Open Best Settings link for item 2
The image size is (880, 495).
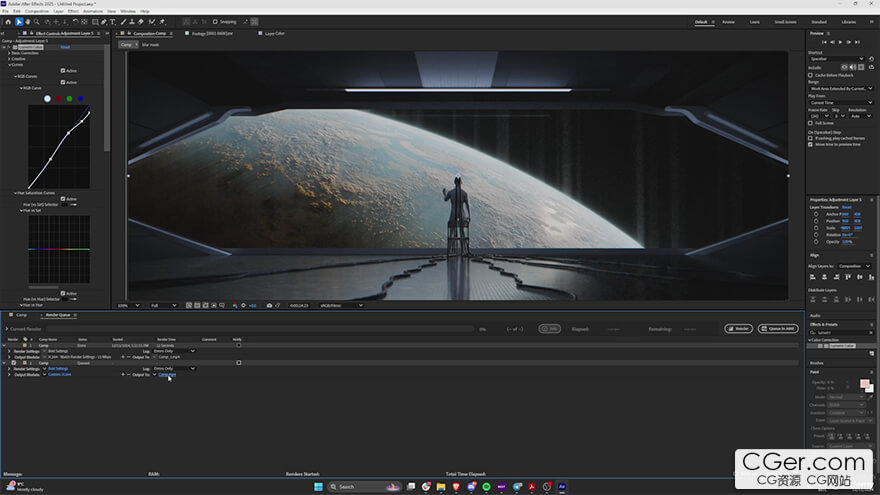pyautogui.click(x=58, y=369)
